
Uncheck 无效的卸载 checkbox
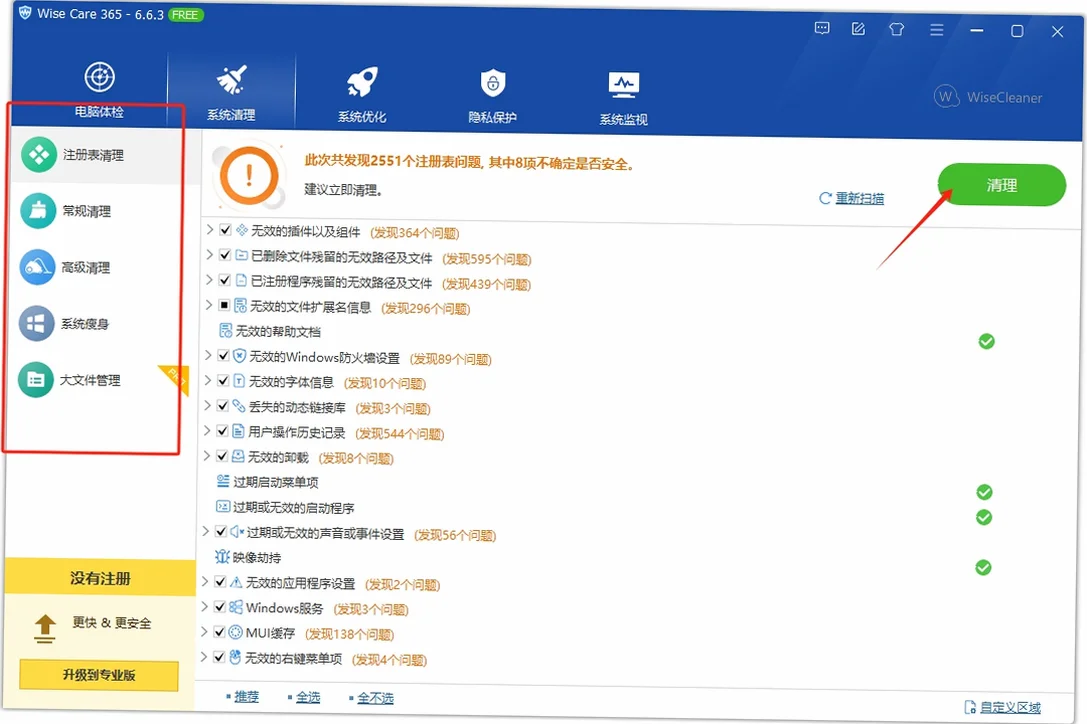click(222, 456)
